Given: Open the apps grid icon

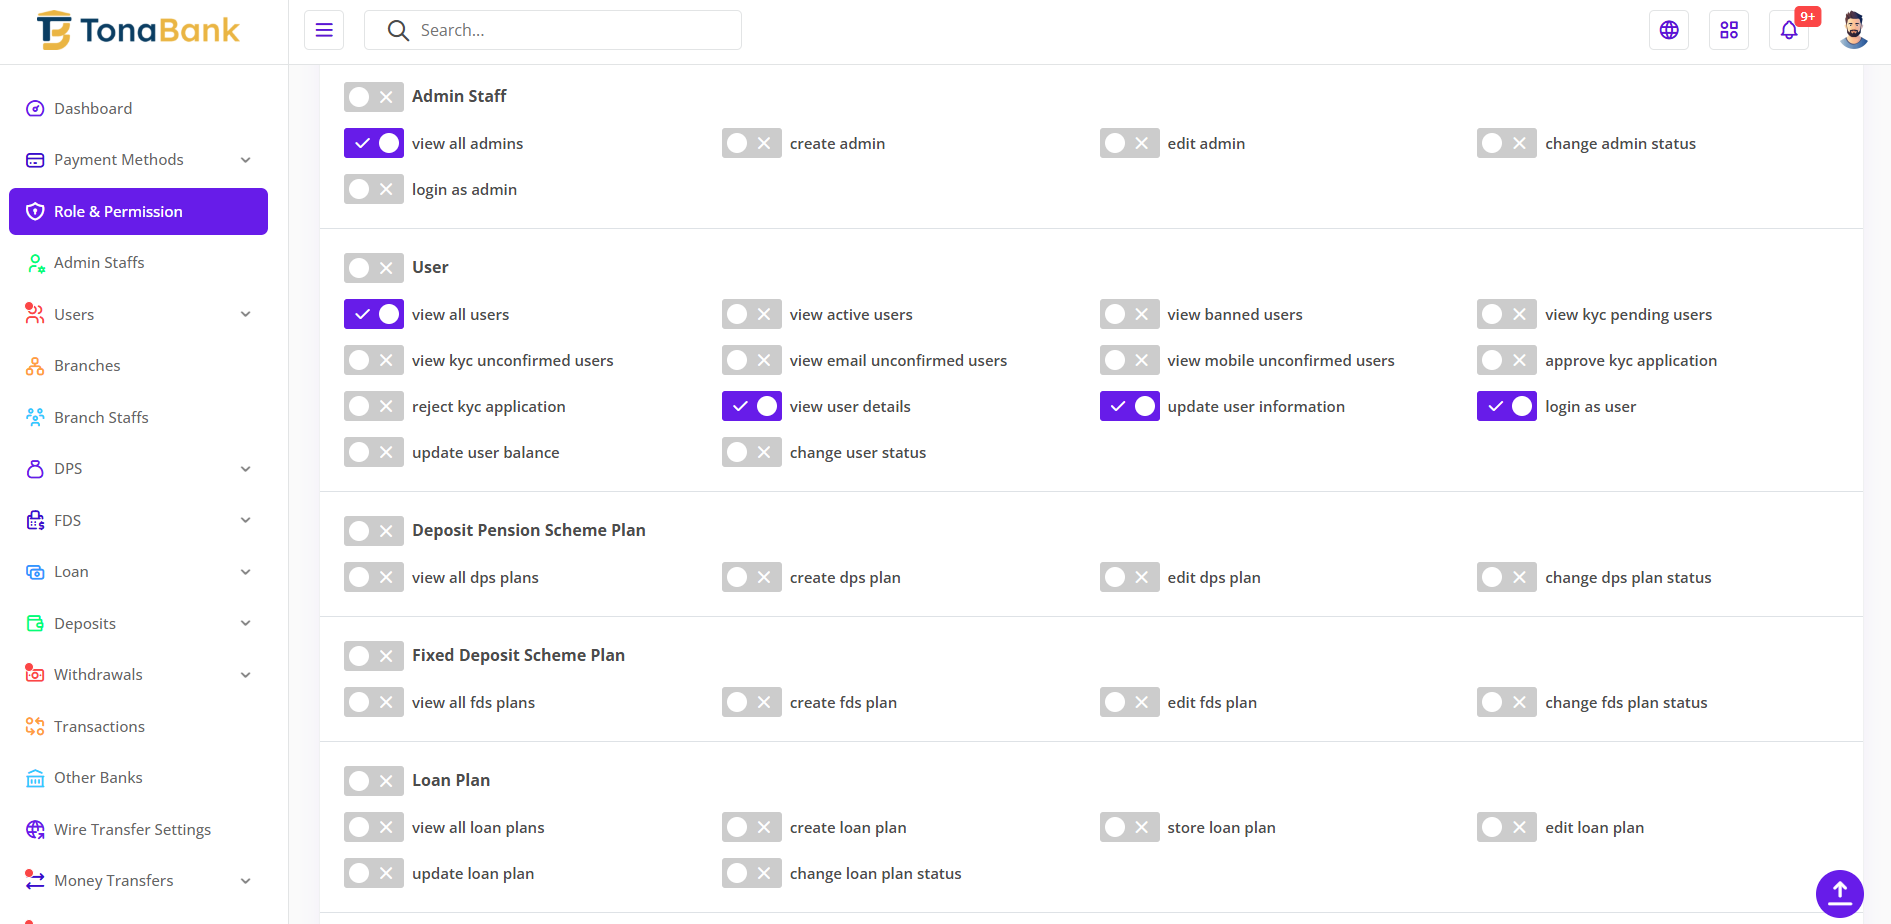Looking at the screenshot, I should 1729,30.
